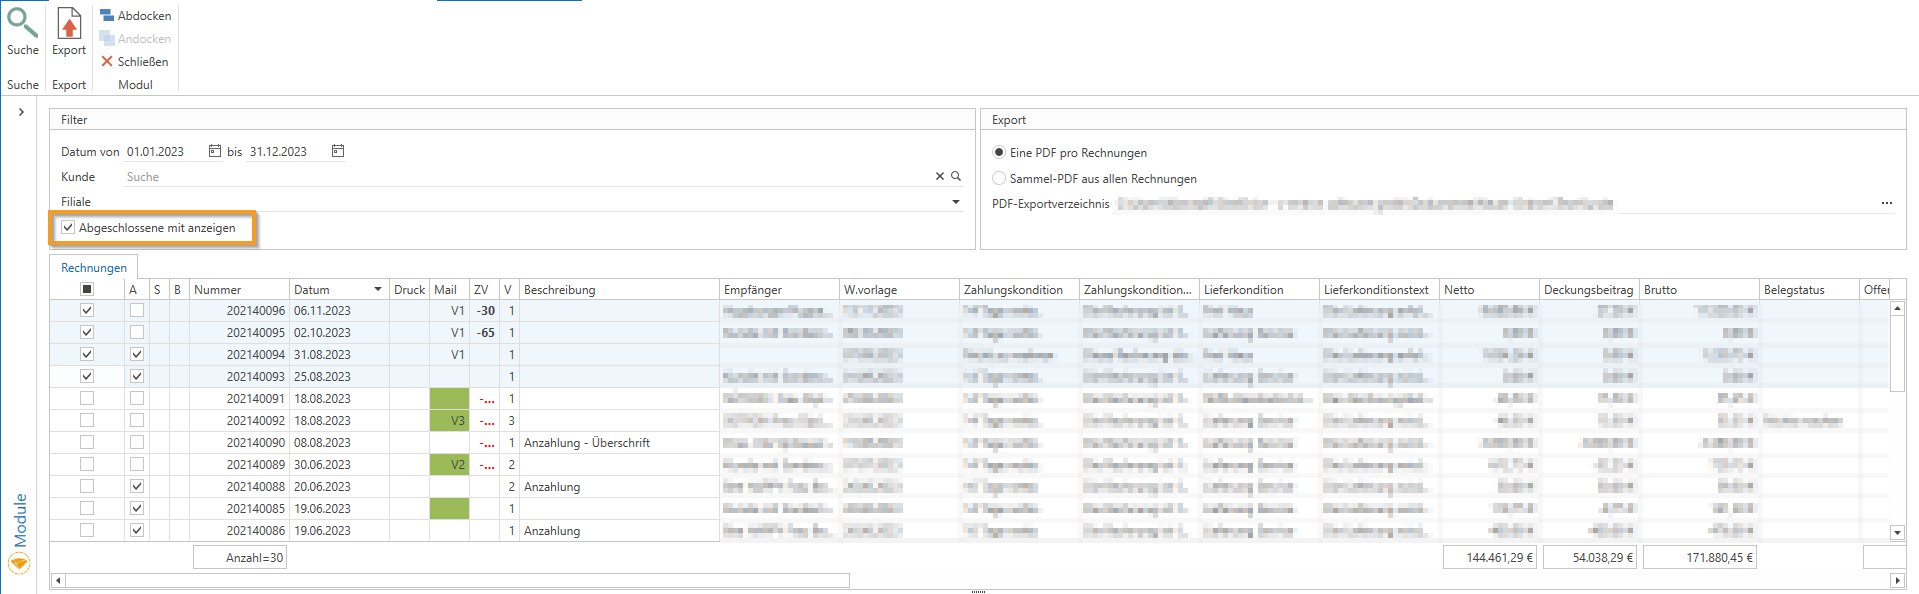
Task: Open Datum column sort dropdown arrow
Action: point(378,290)
